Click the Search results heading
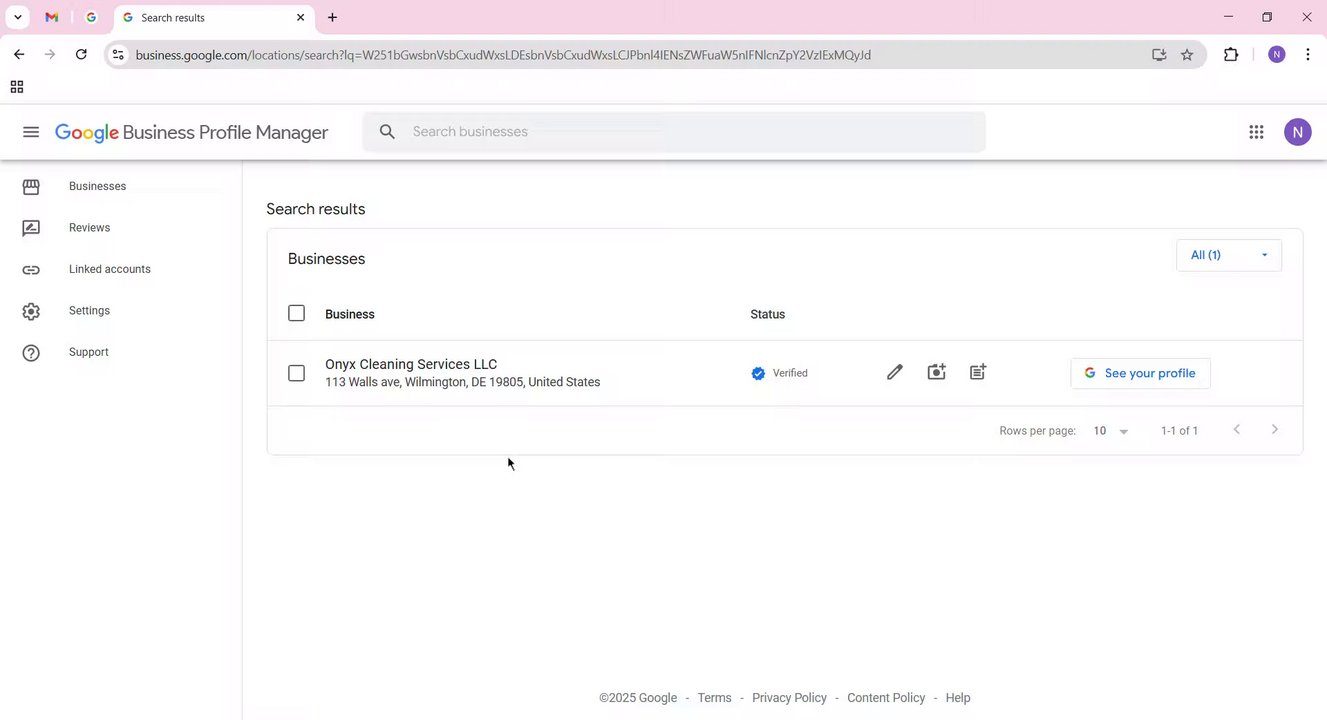1327x720 pixels. (x=316, y=209)
